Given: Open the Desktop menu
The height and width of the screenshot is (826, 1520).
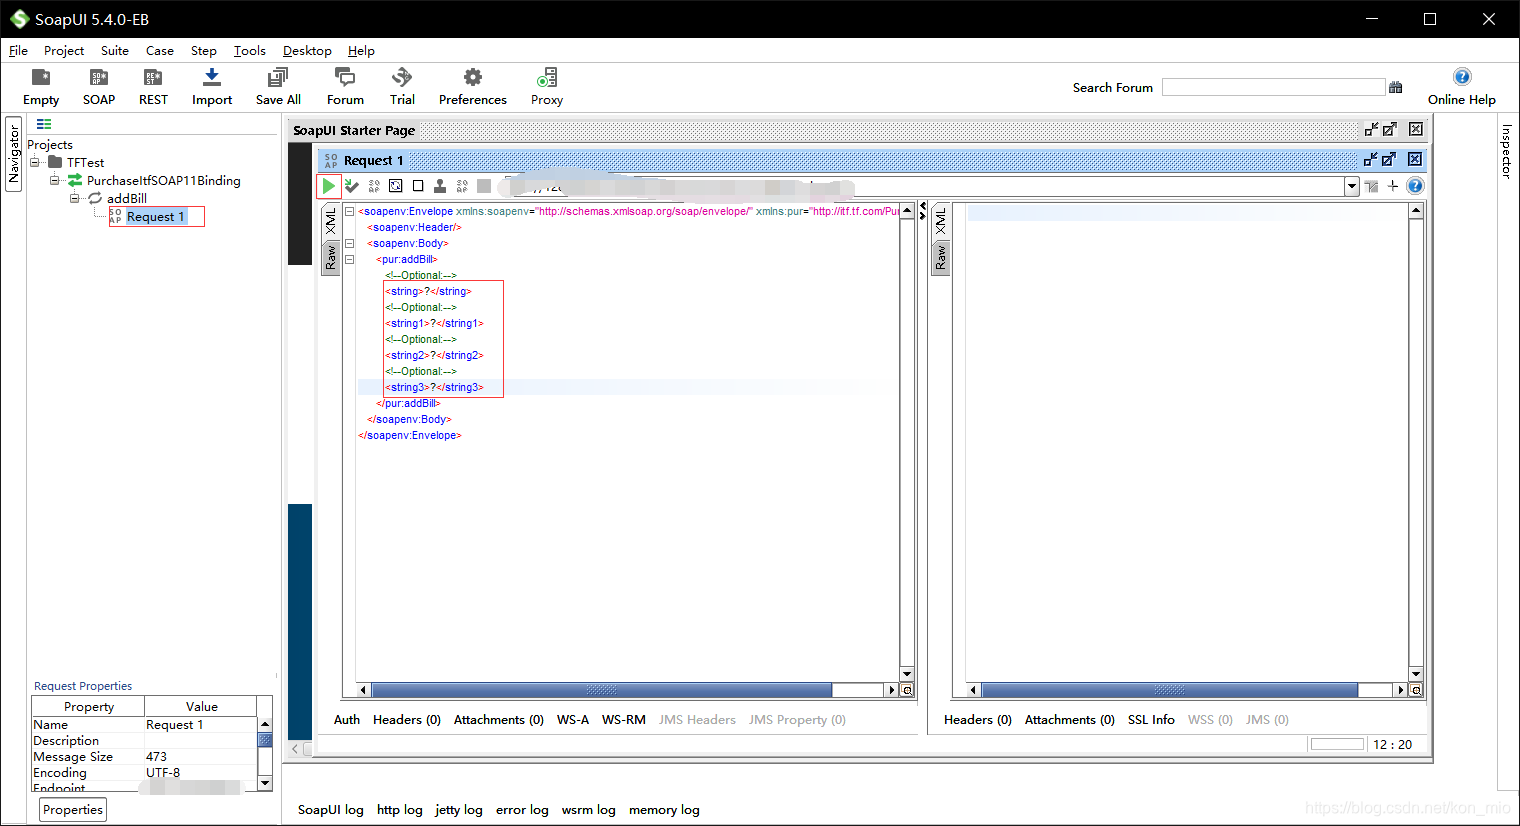Looking at the screenshot, I should pos(307,50).
